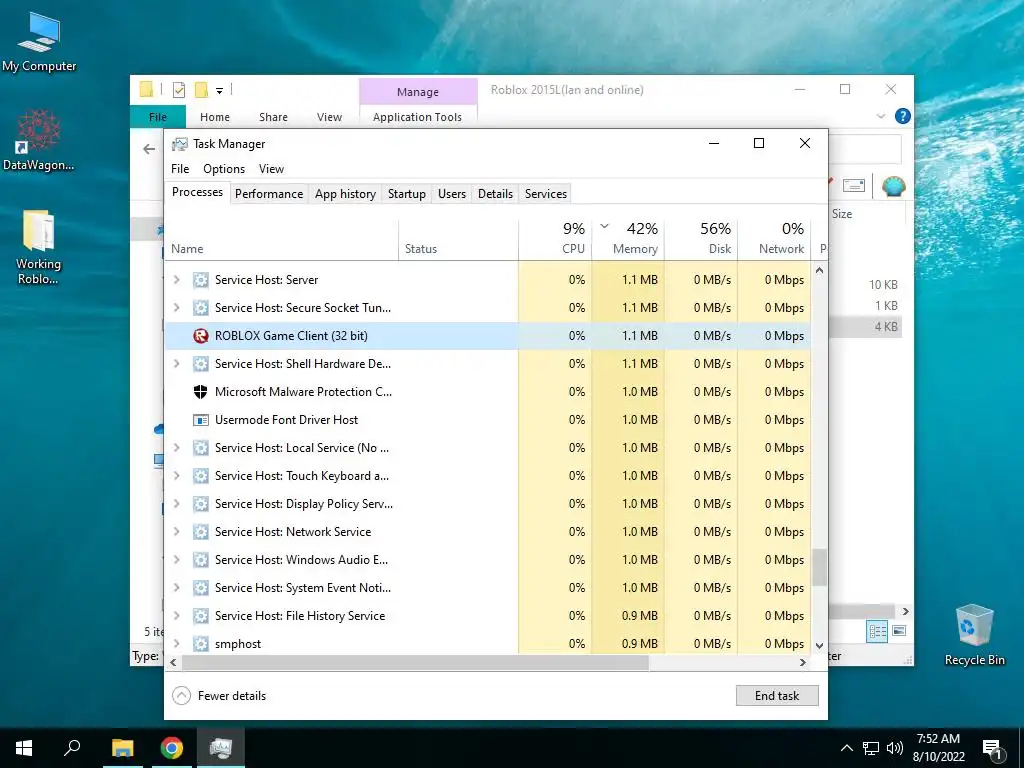Image resolution: width=1024 pixels, height=768 pixels.
Task: Click the taskbar clock showing 7:52 AM
Action: point(938,748)
